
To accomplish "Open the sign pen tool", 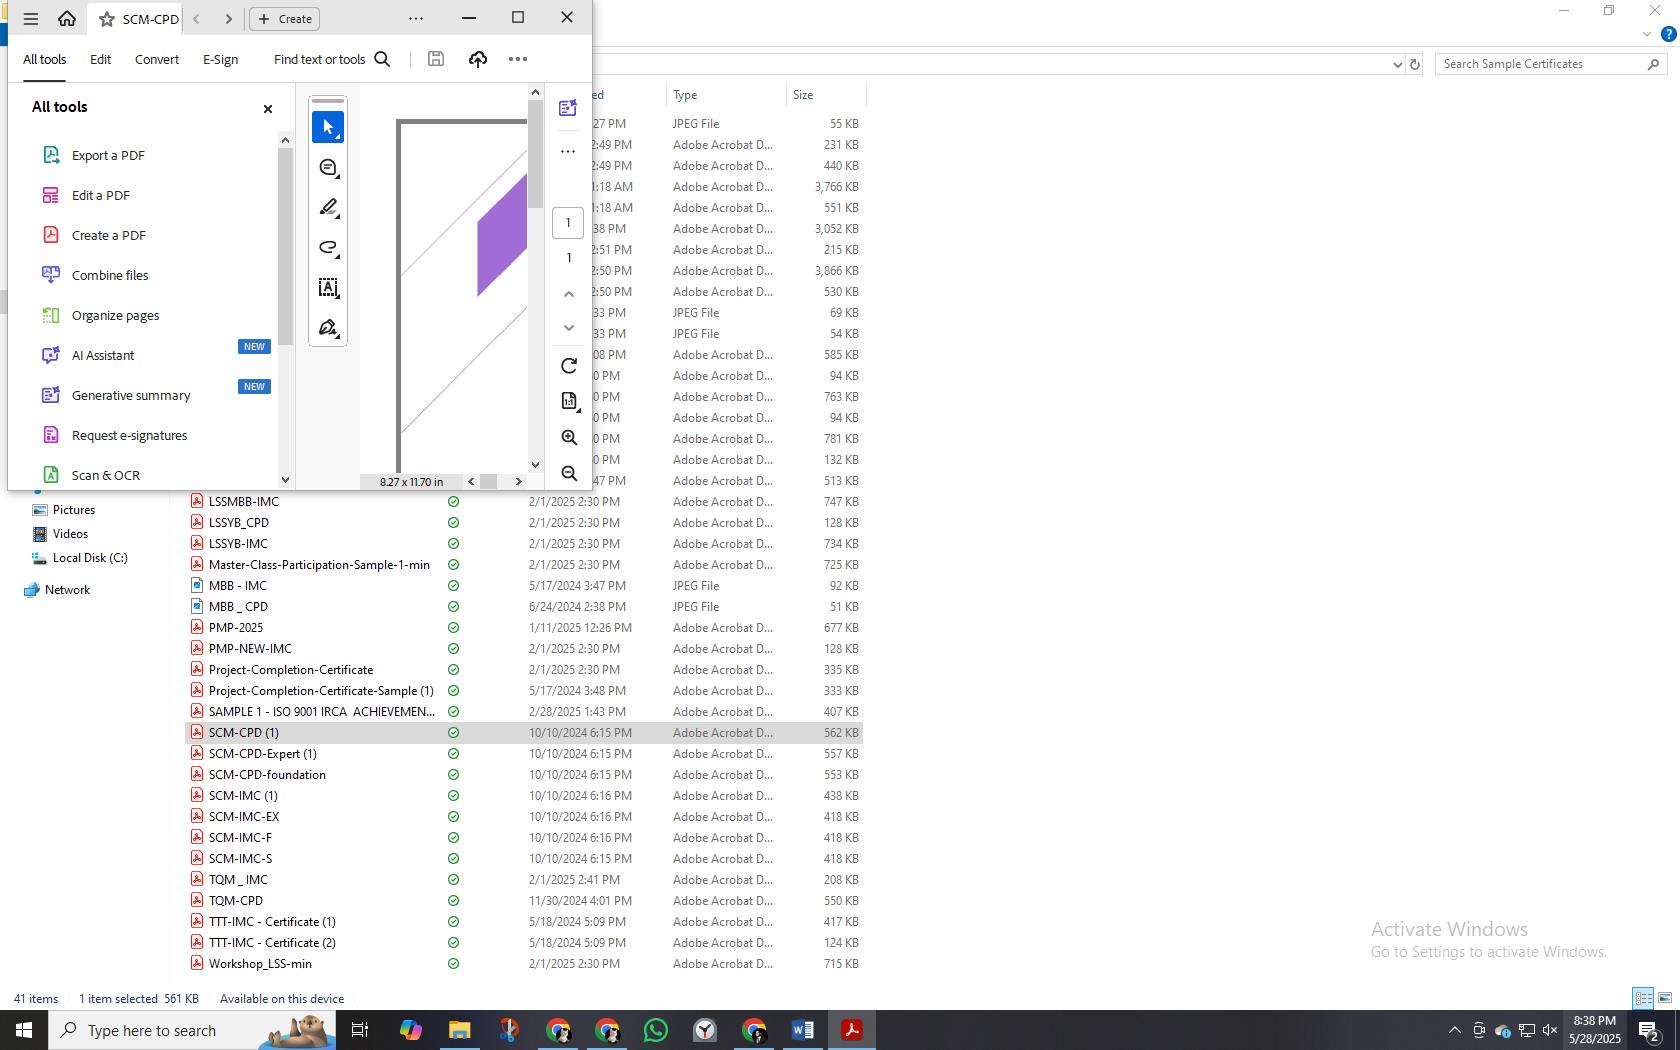I will pyautogui.click(x=328, y=328).
